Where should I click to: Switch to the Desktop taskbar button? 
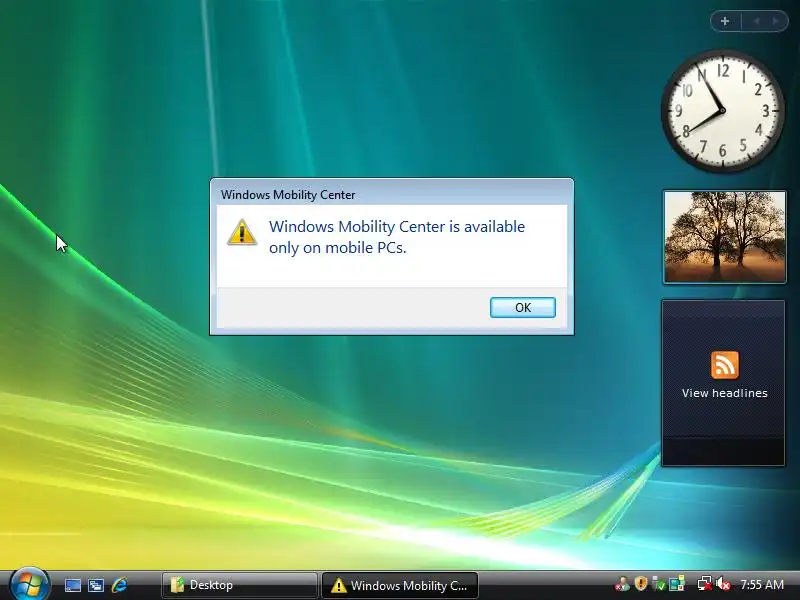point(239,585)
